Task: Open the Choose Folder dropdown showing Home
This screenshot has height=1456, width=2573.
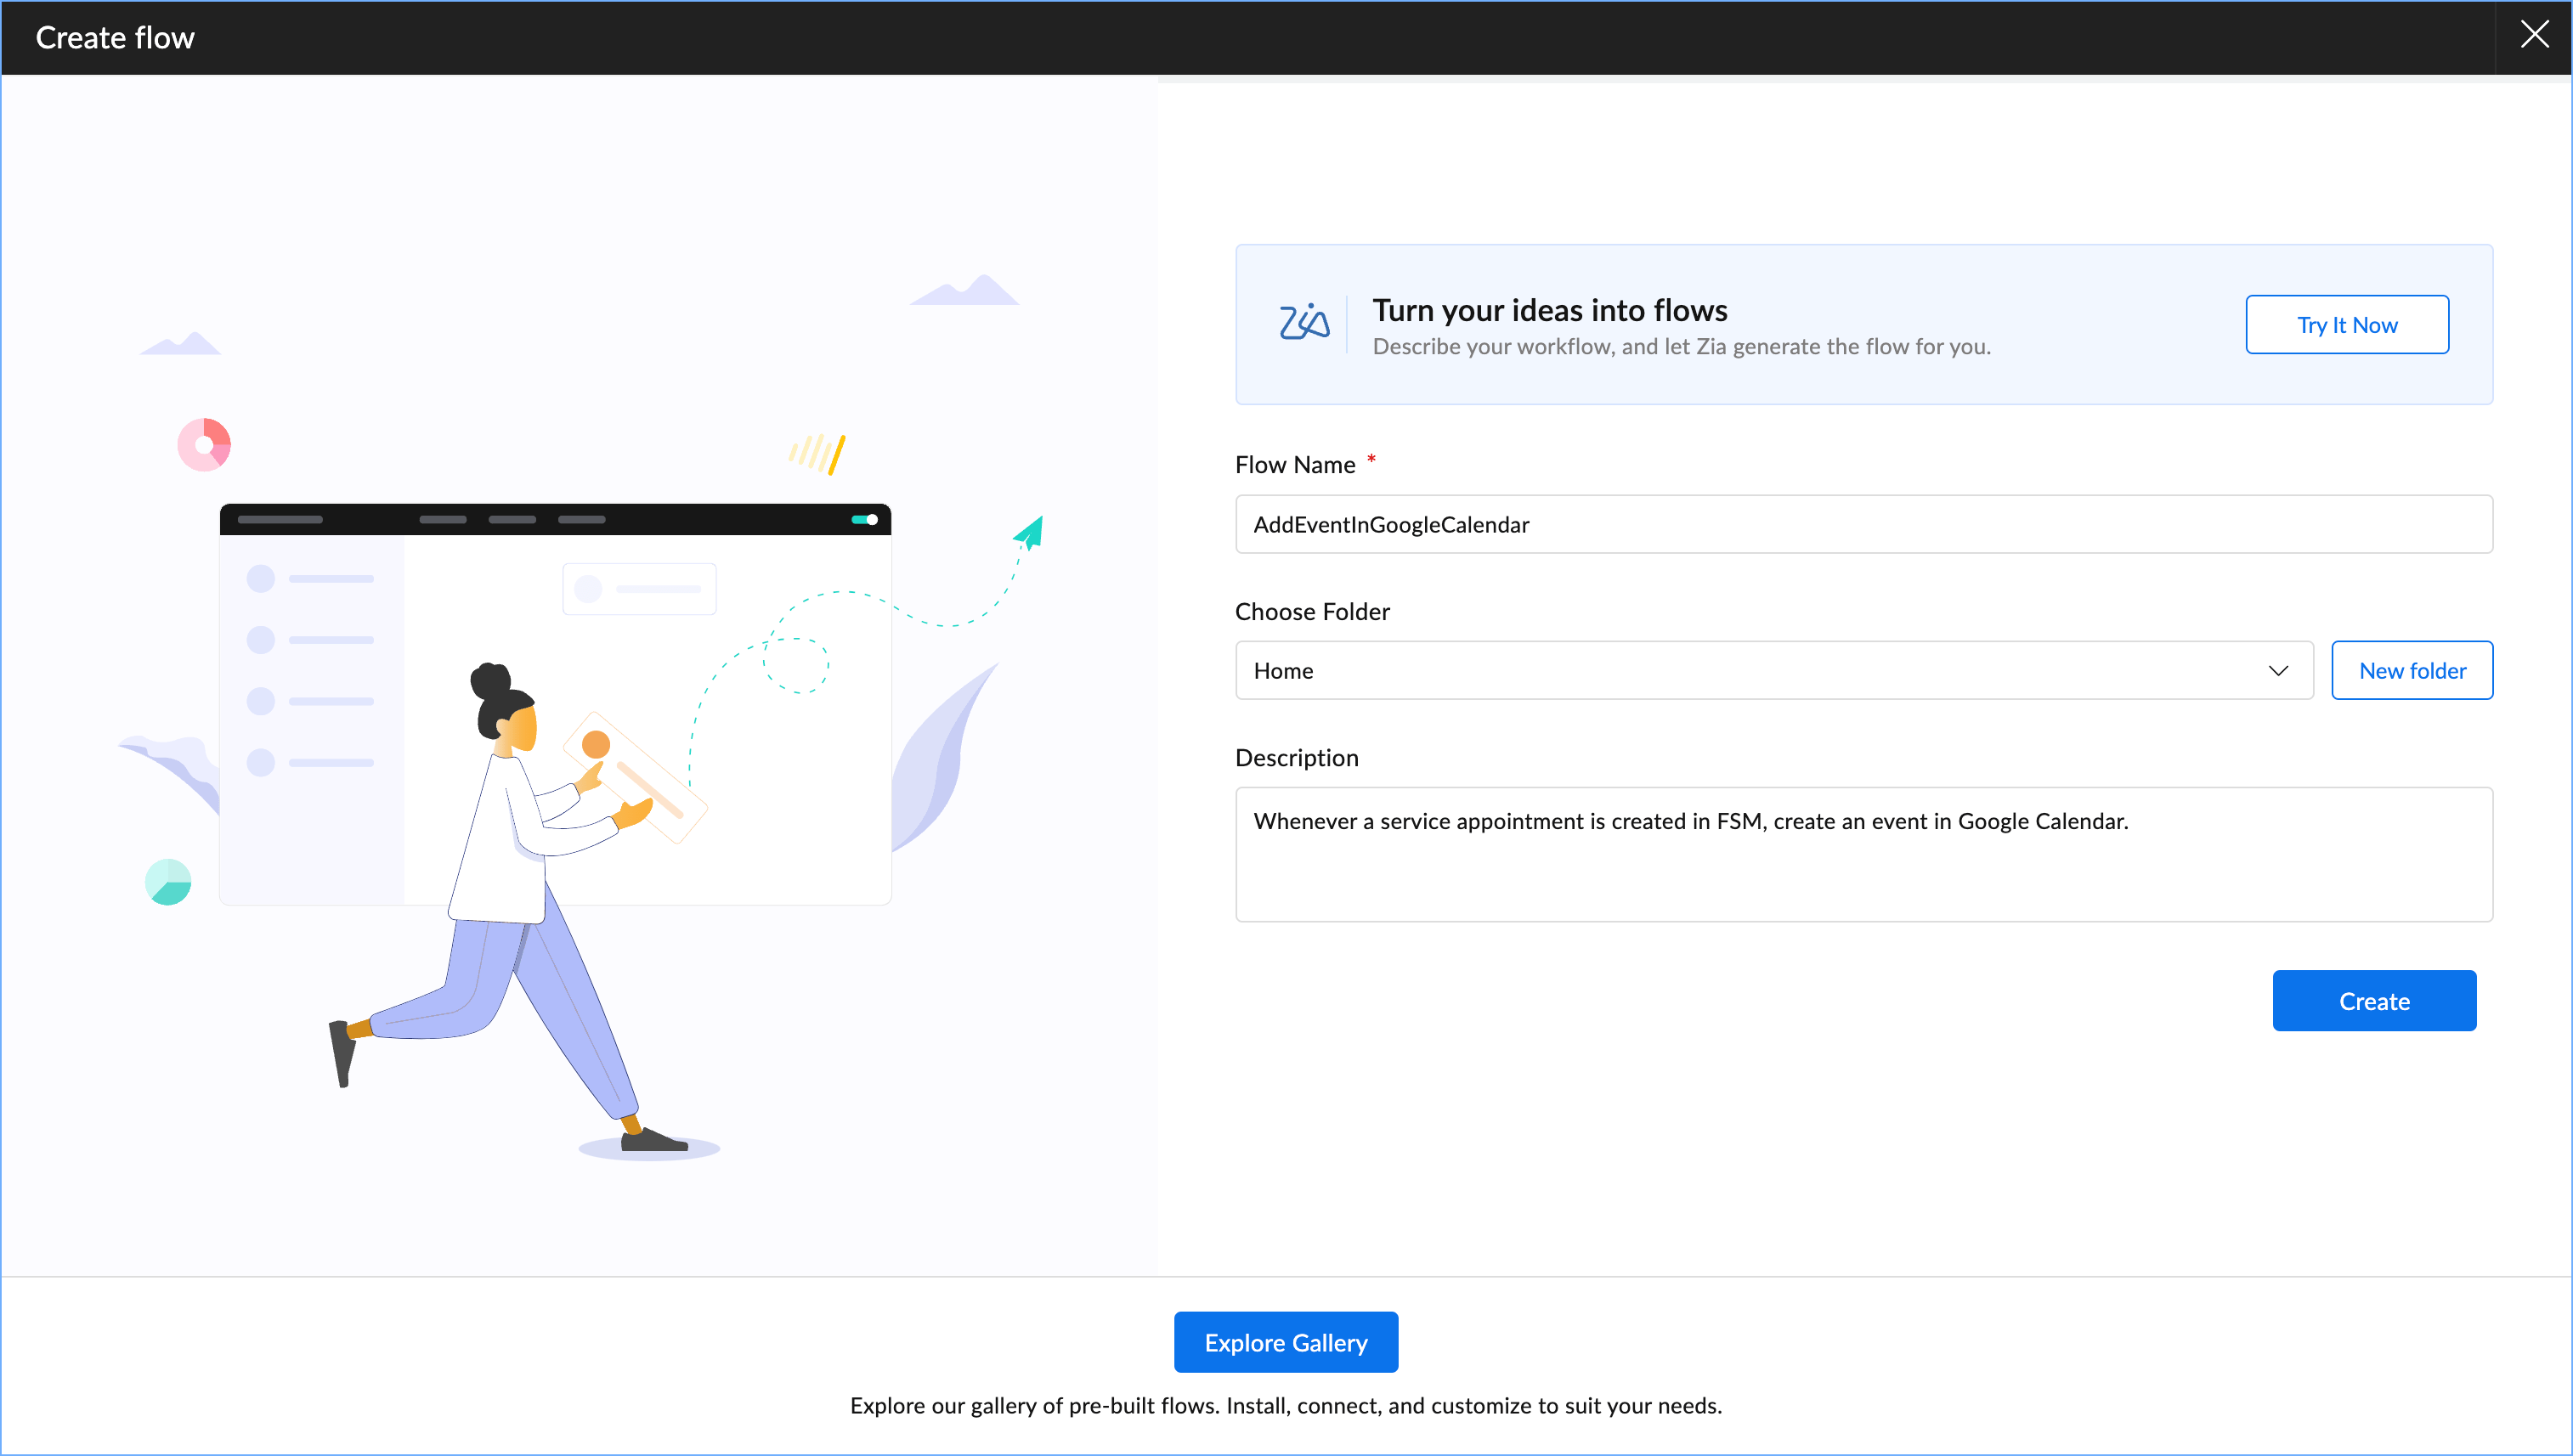Action: point(1760,670)
